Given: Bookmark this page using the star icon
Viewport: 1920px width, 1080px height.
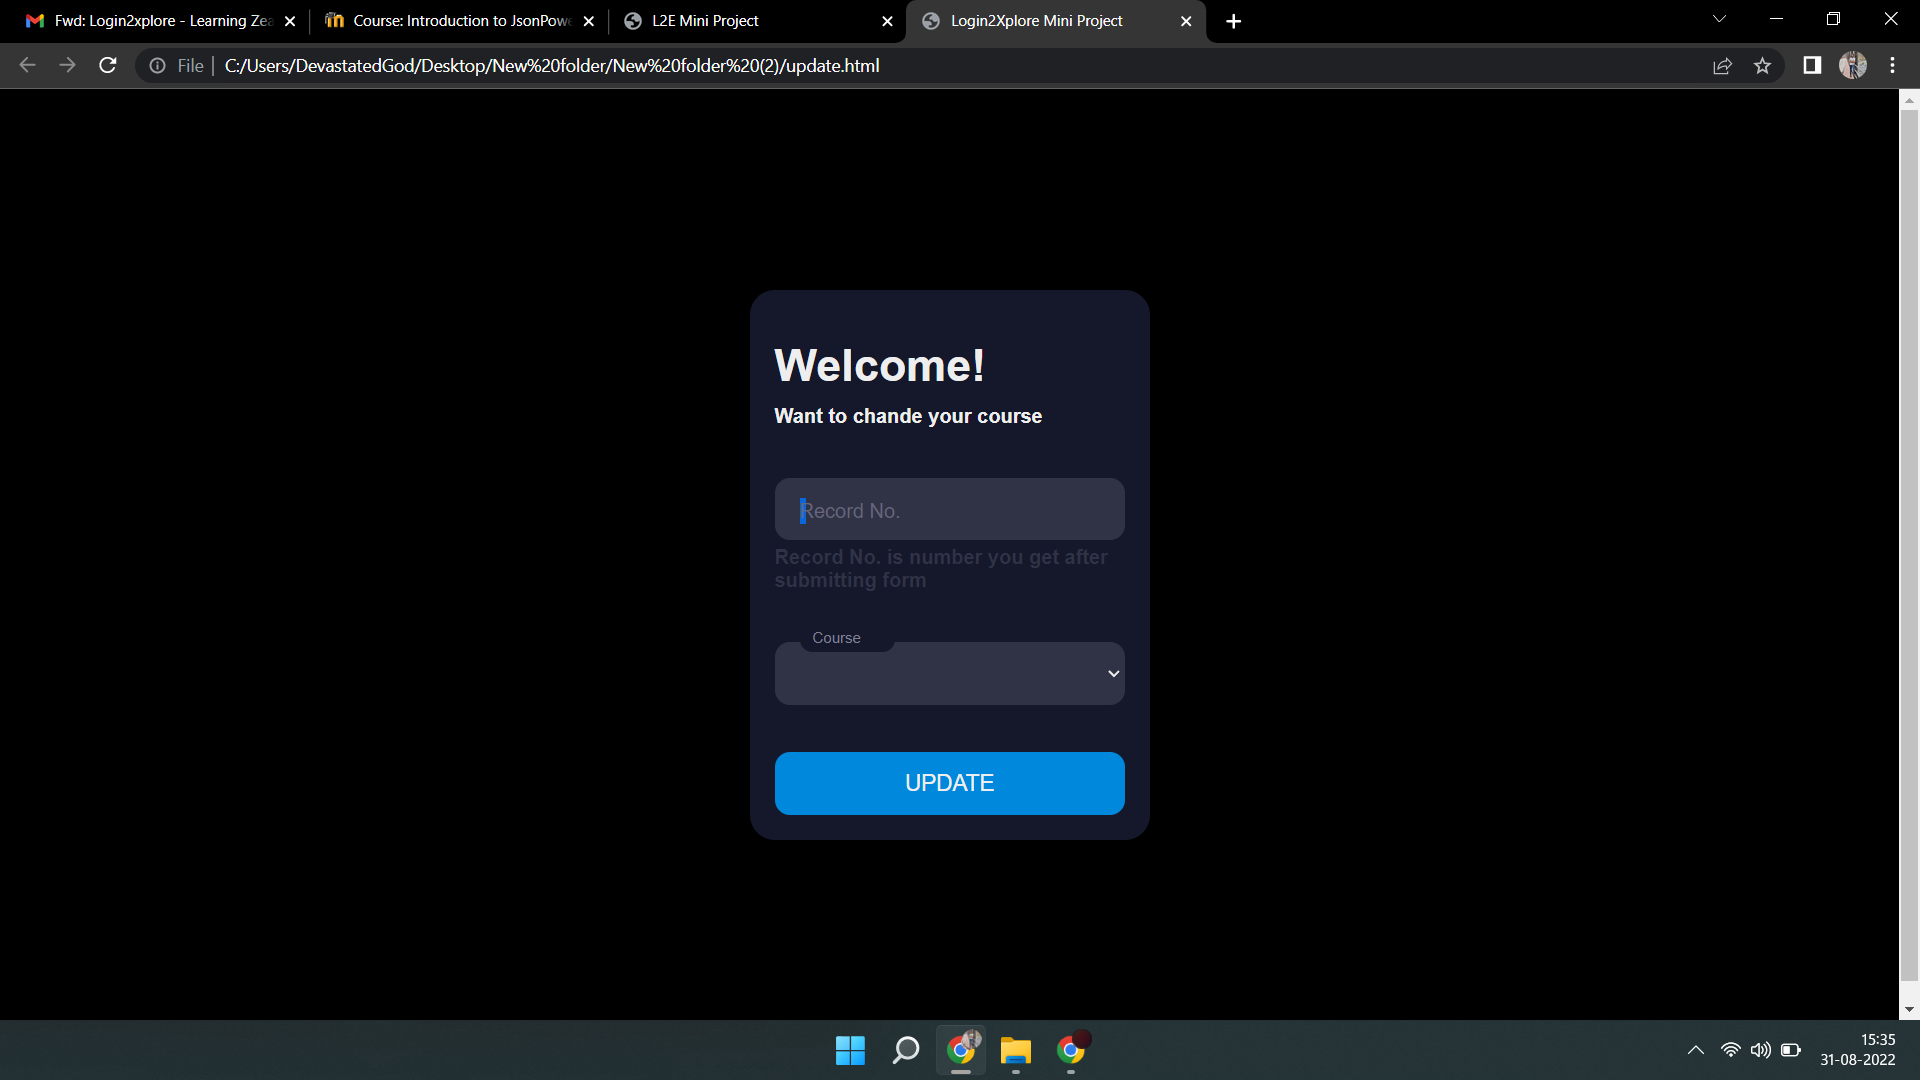Looking at the screenshot, I should tap(1763, 65).
